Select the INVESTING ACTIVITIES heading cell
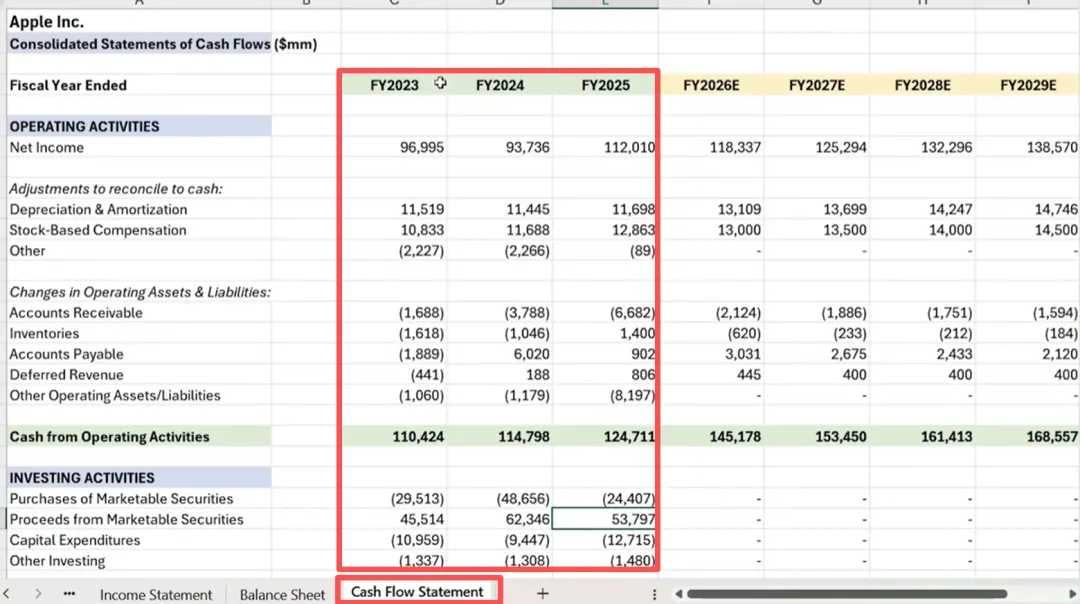The height and width of the screenshot is (604, 1080). 139,478
